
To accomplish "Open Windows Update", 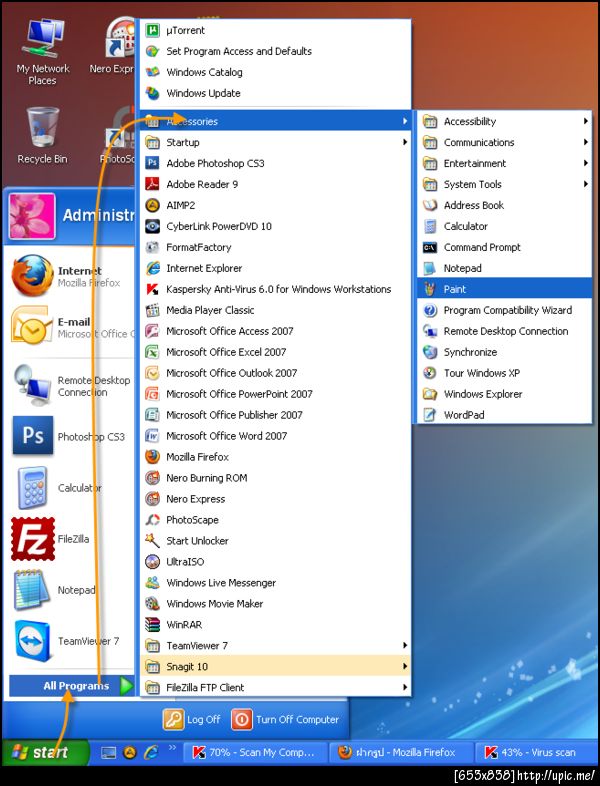I will pyautogui.click(x=275, y=93).
